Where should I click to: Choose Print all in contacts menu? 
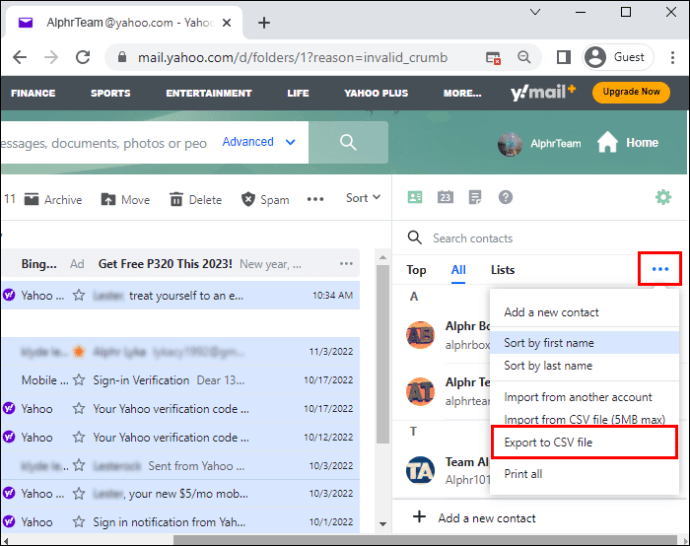tap(584, 474)
